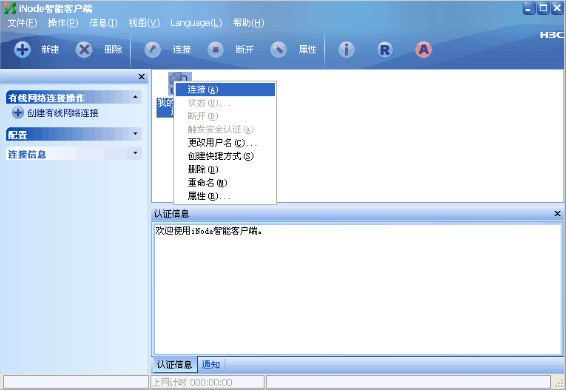Image resolution: width=566 pixels, height=390 pixels.
Task: Choose 创建快捷方式(S) in context menu
Action: pos(225,156)
